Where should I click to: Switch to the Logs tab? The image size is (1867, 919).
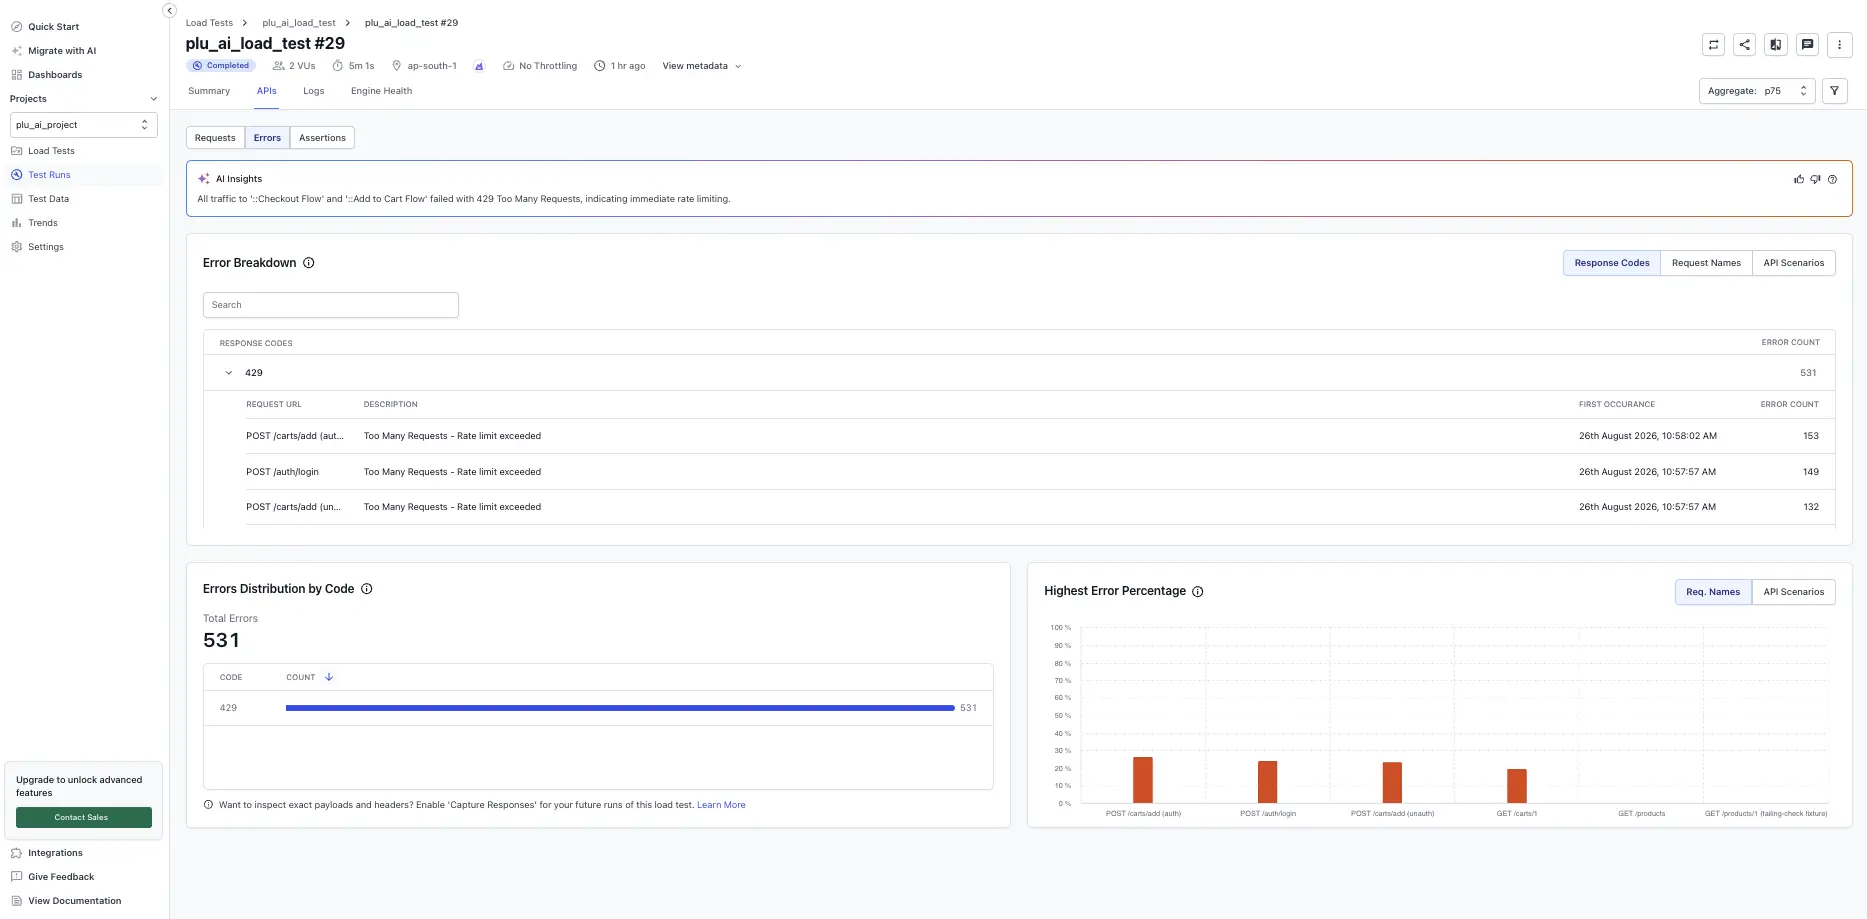coord(314,91)
